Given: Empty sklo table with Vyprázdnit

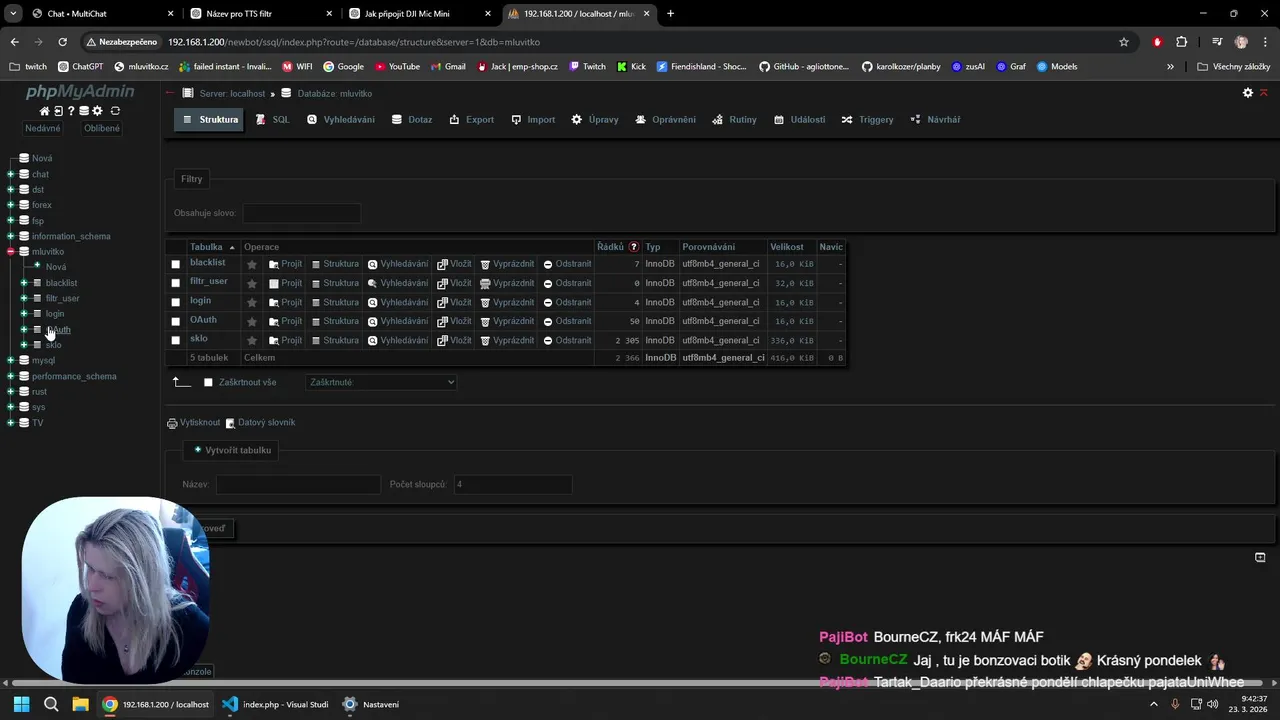Looking at the screenshot, I should 507,340.
